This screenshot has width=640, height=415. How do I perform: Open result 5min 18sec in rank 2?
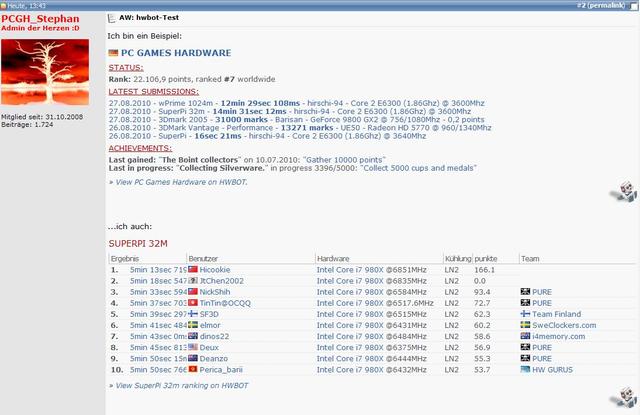coord(158,281)
